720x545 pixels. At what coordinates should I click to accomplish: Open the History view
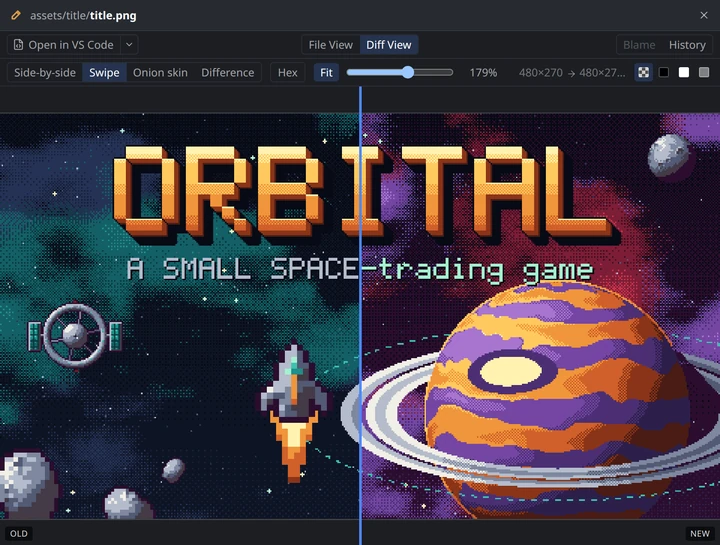click(687, 45)
